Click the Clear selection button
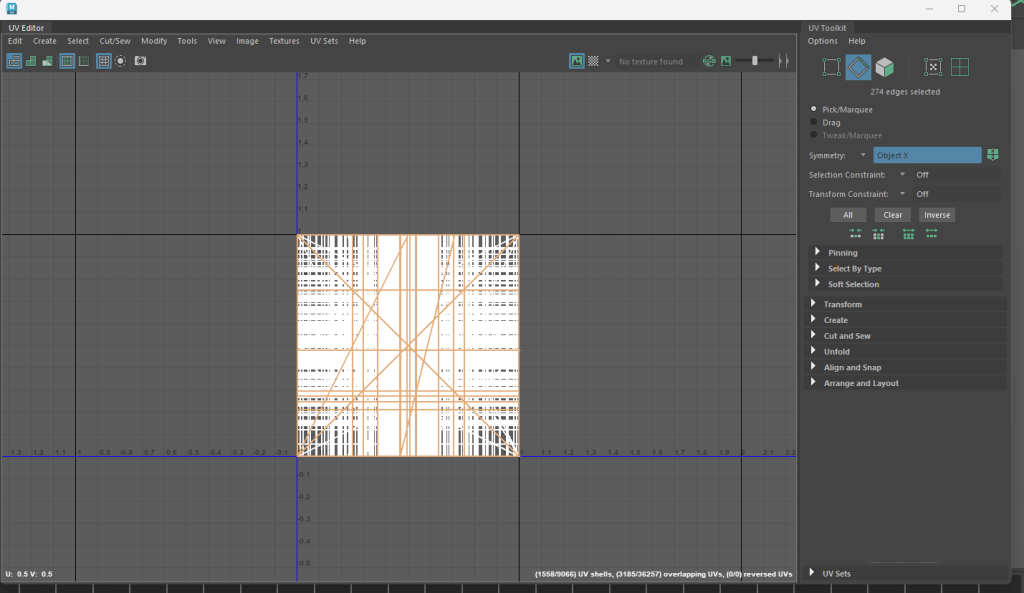The image size is (1024, 593). 892,215
